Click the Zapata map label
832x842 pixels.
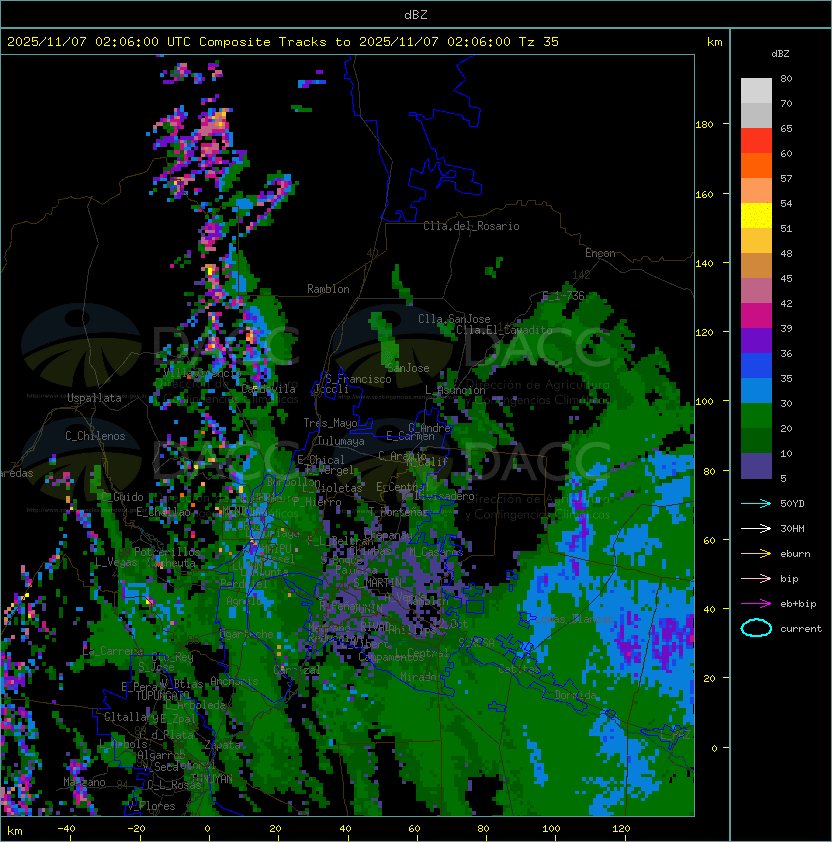(222, 745)
